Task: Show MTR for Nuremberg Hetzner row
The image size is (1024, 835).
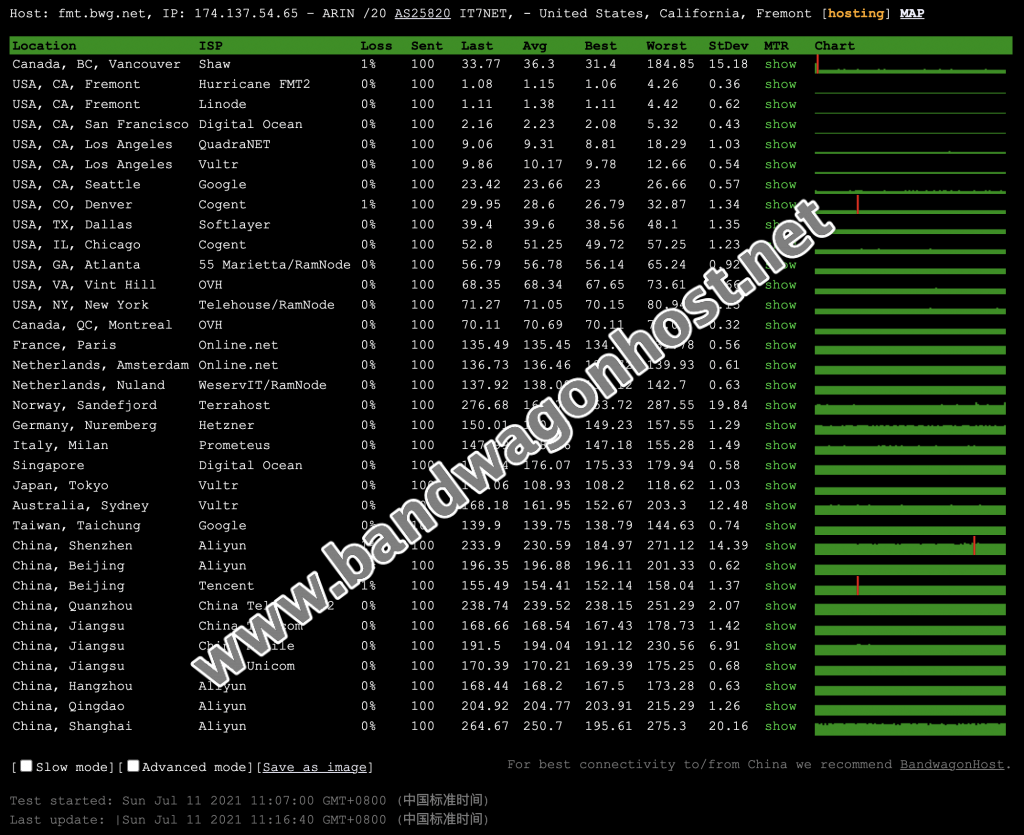Action: [x=780, y=425]
